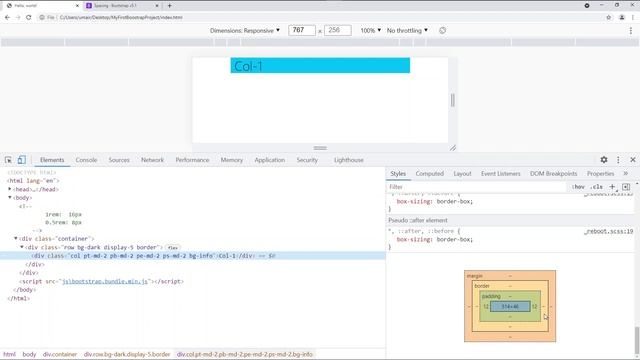Open js/bootstrap.bundle.min.js script link
Screen dimensions: 640x360
pyautogui.click(x=105, y=281)
